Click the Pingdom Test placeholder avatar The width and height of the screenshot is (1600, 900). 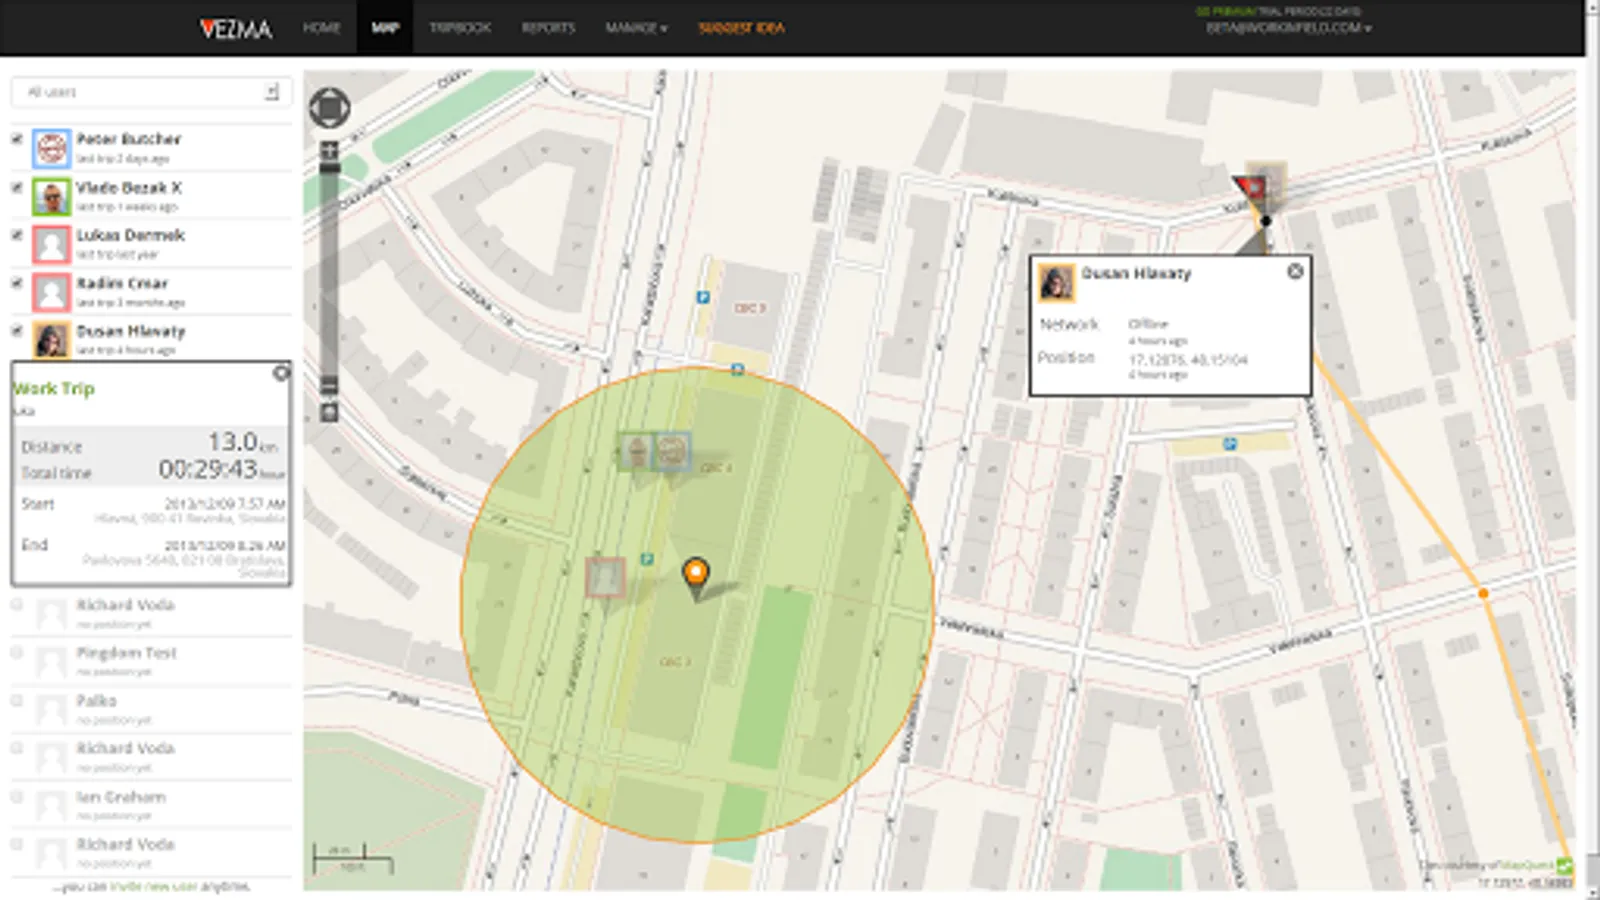51,661
